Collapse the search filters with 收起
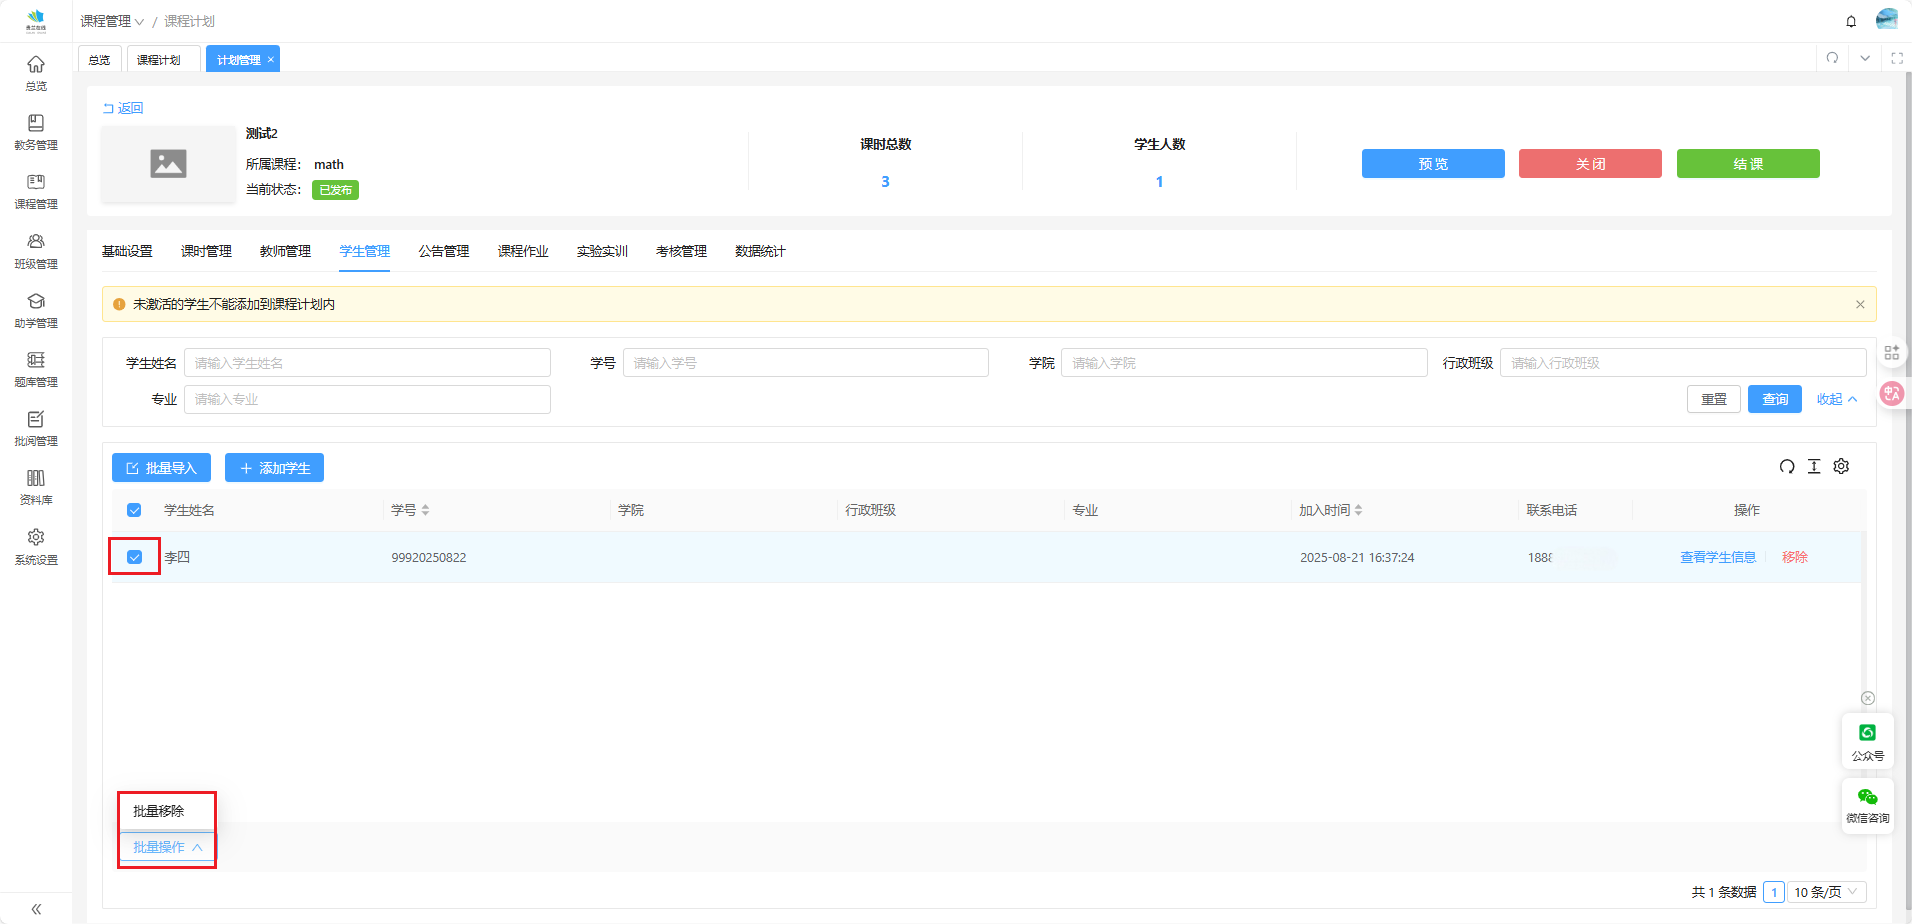Viewport: 1912px width, 924px height. tap(1836, 399)
